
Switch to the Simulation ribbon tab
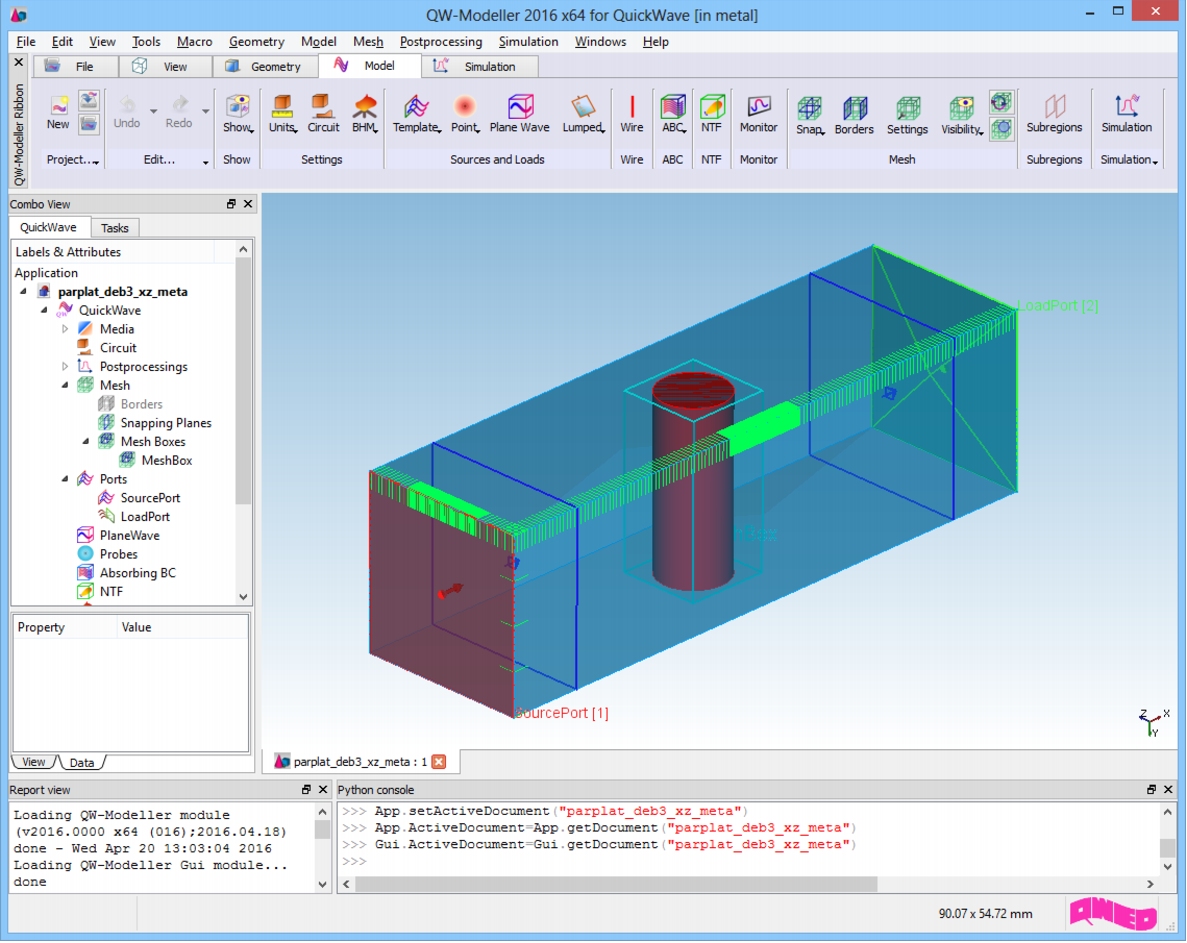(x=479, y=67)
